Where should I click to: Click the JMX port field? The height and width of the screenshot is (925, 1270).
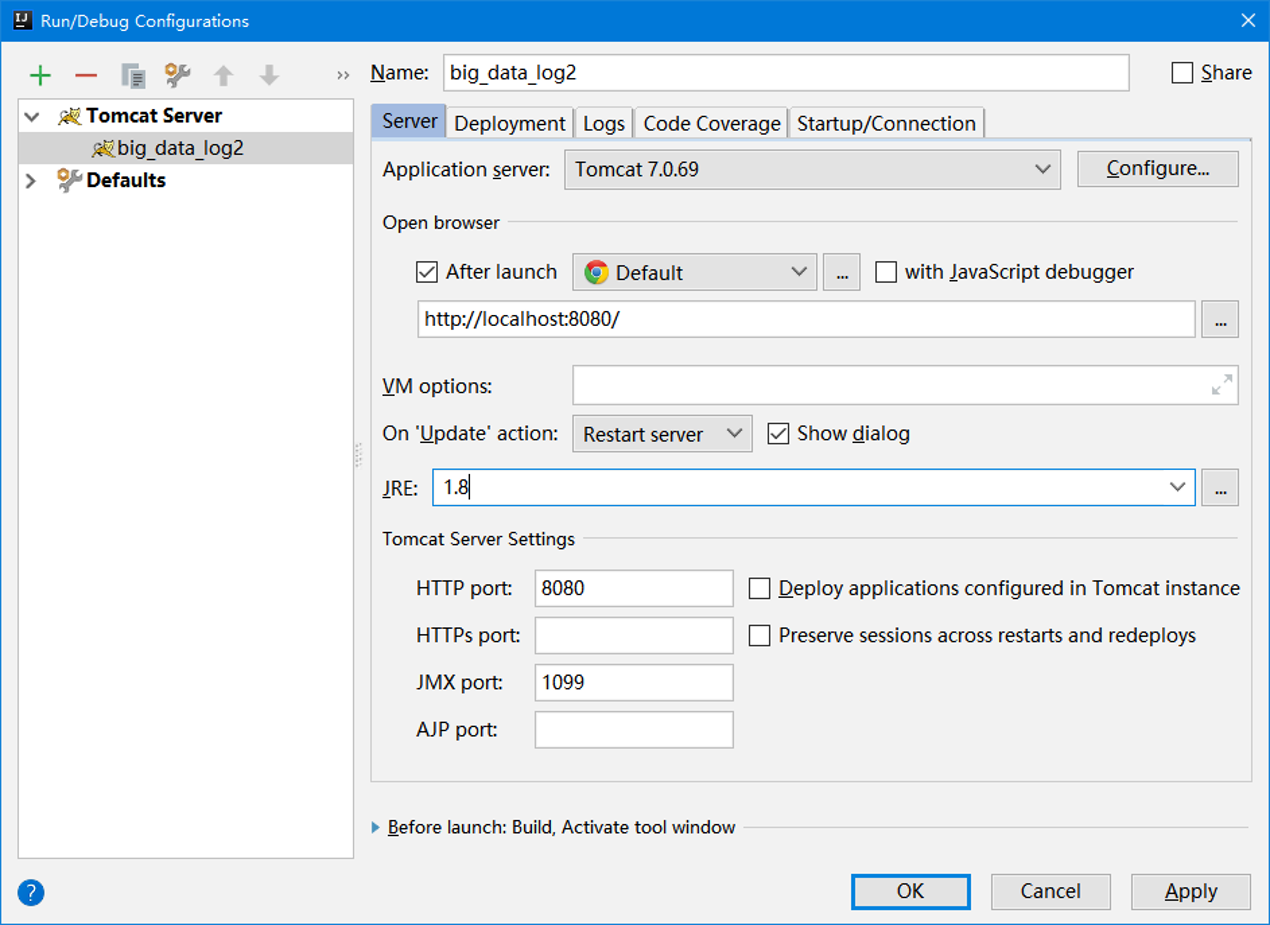(x=634, y=683)
